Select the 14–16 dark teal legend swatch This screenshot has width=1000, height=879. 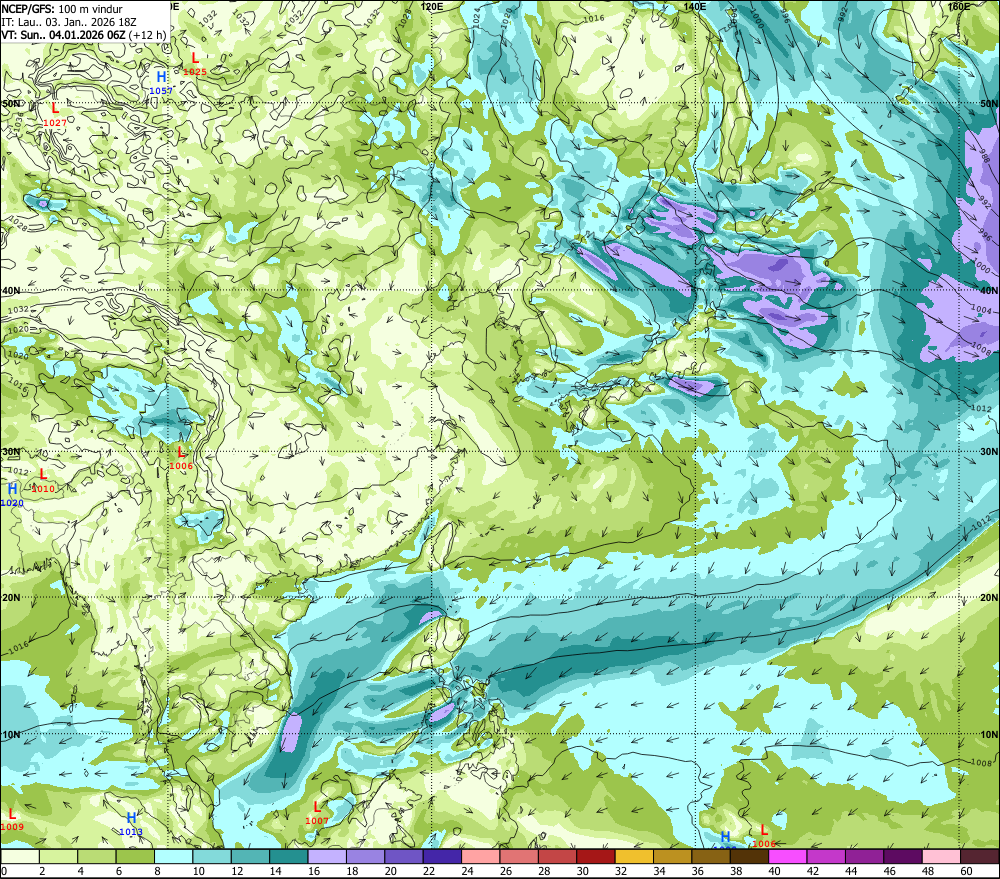289,856
